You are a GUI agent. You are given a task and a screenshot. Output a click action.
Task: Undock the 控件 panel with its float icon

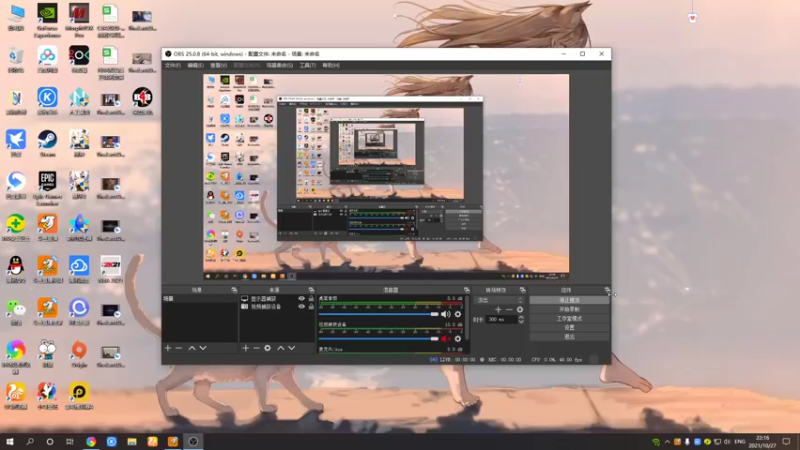pyautogui.click(x=607, y=290)
